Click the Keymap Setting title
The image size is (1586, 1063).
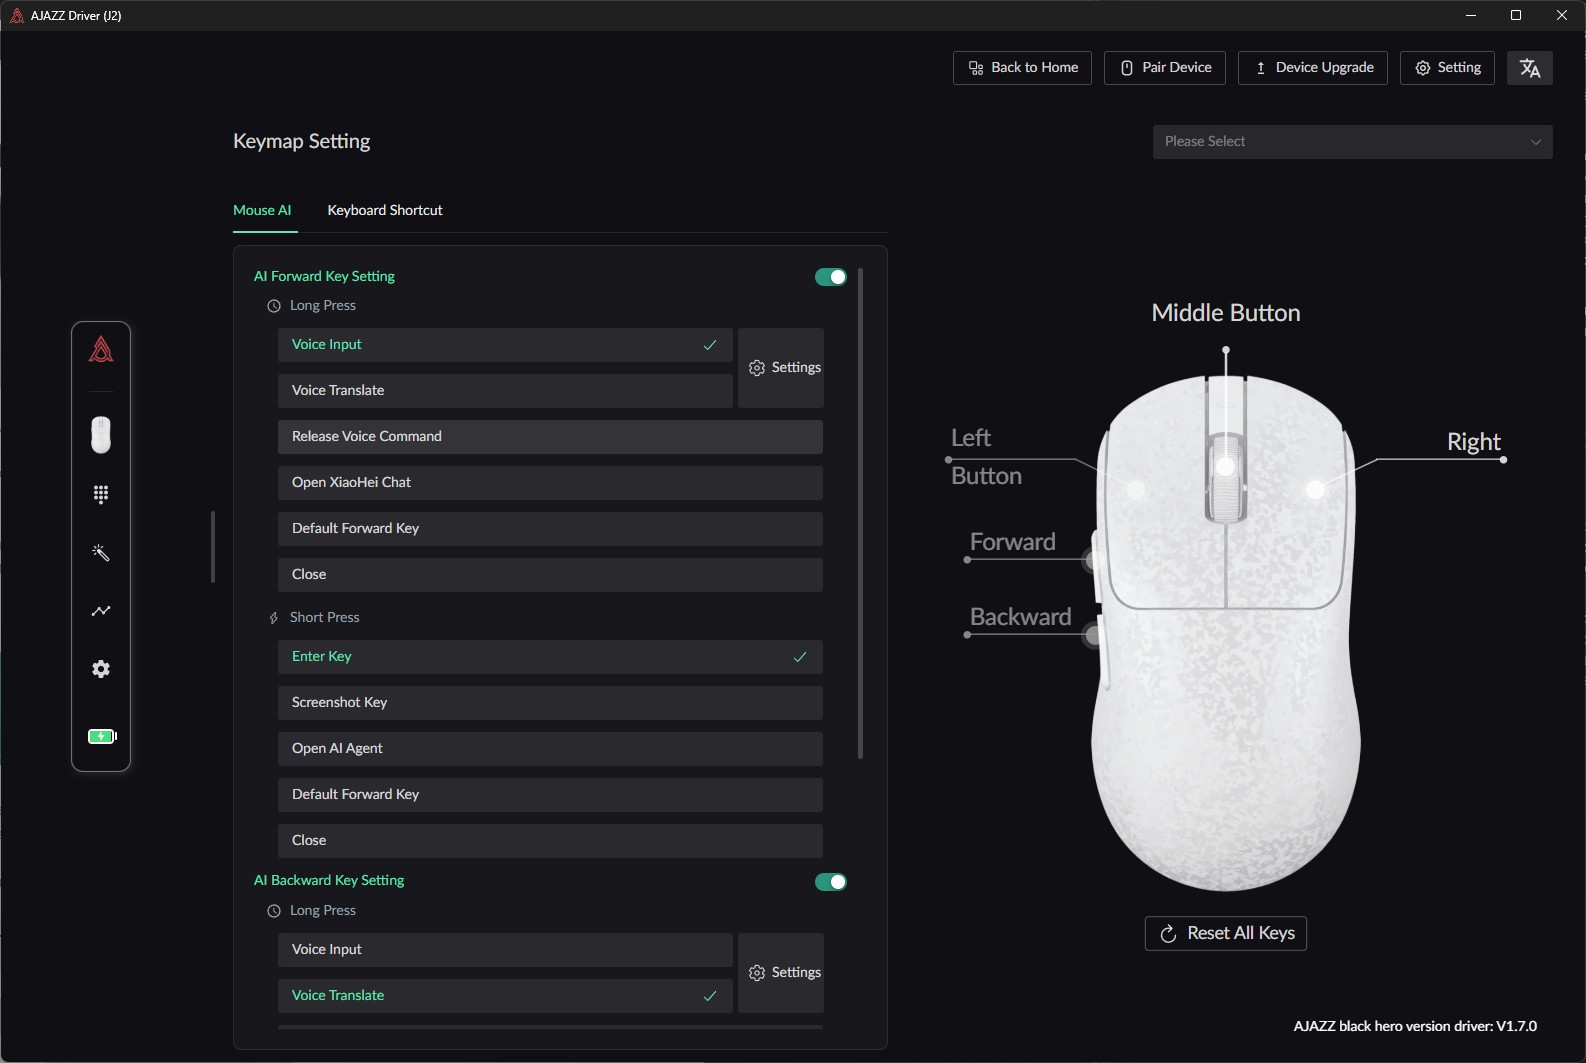pos(302,141)
